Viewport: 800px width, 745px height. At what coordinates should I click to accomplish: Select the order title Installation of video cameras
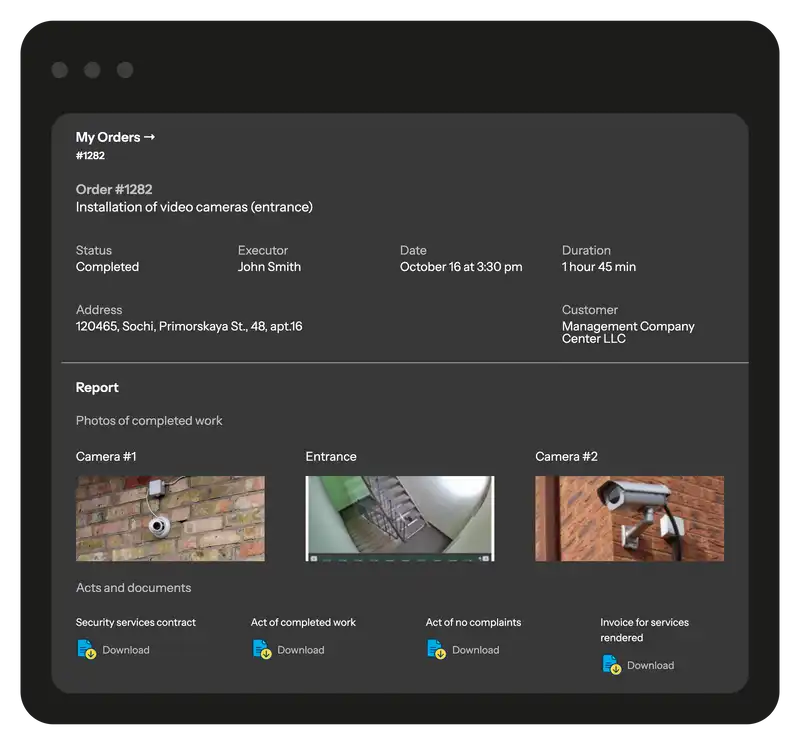tap(194, 207)
